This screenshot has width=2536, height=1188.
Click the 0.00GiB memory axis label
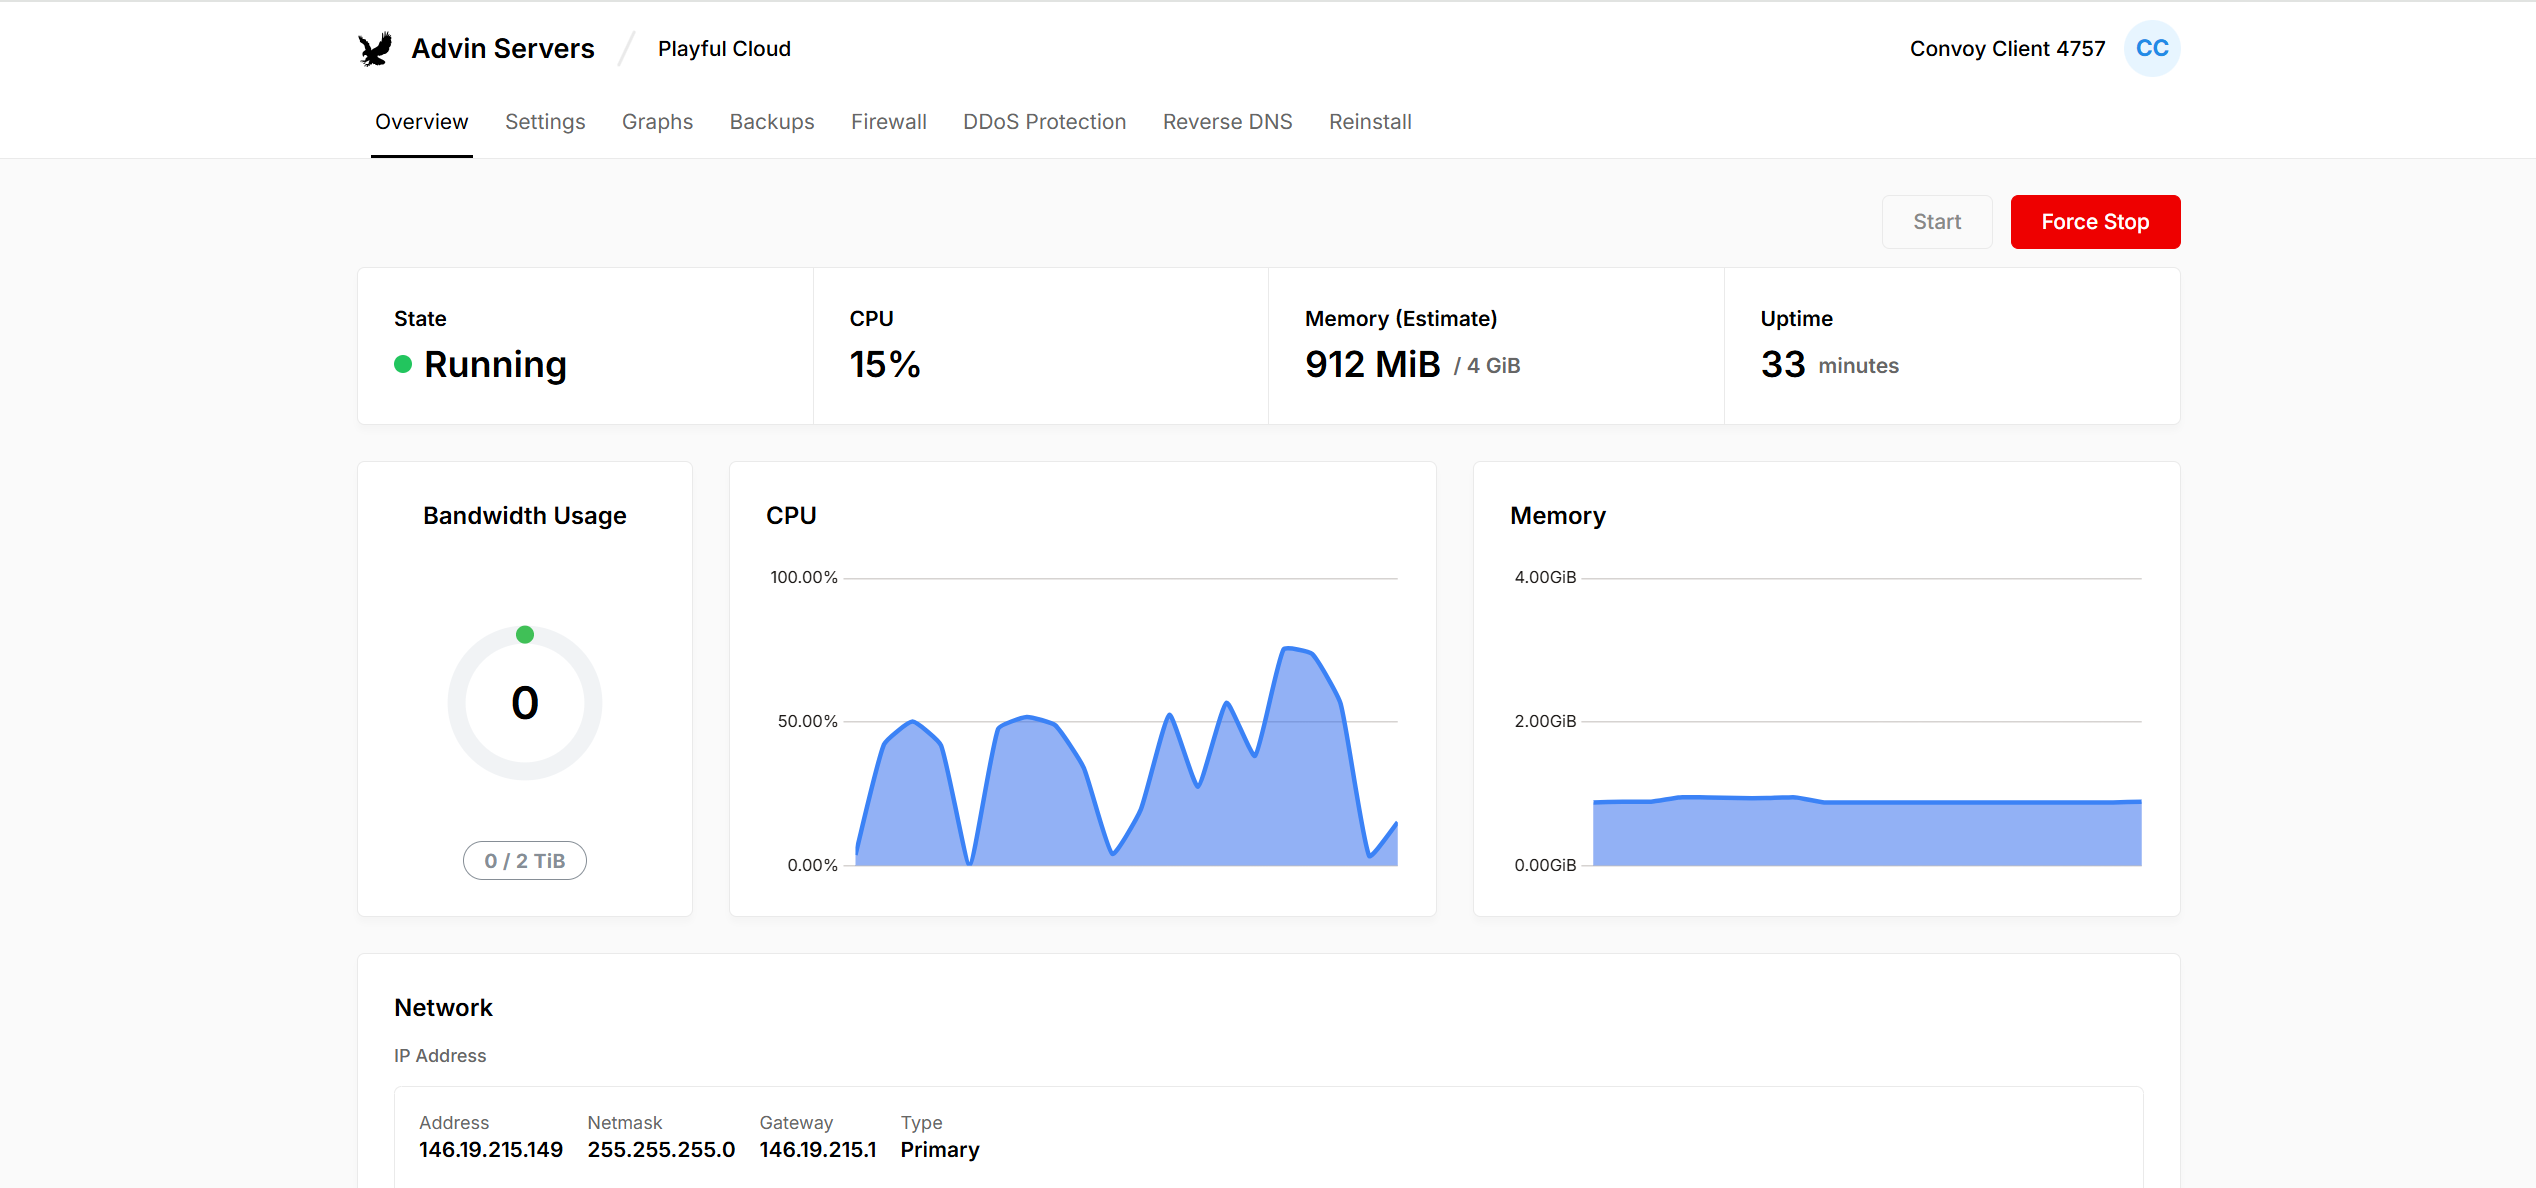[x=1545, y=865]
